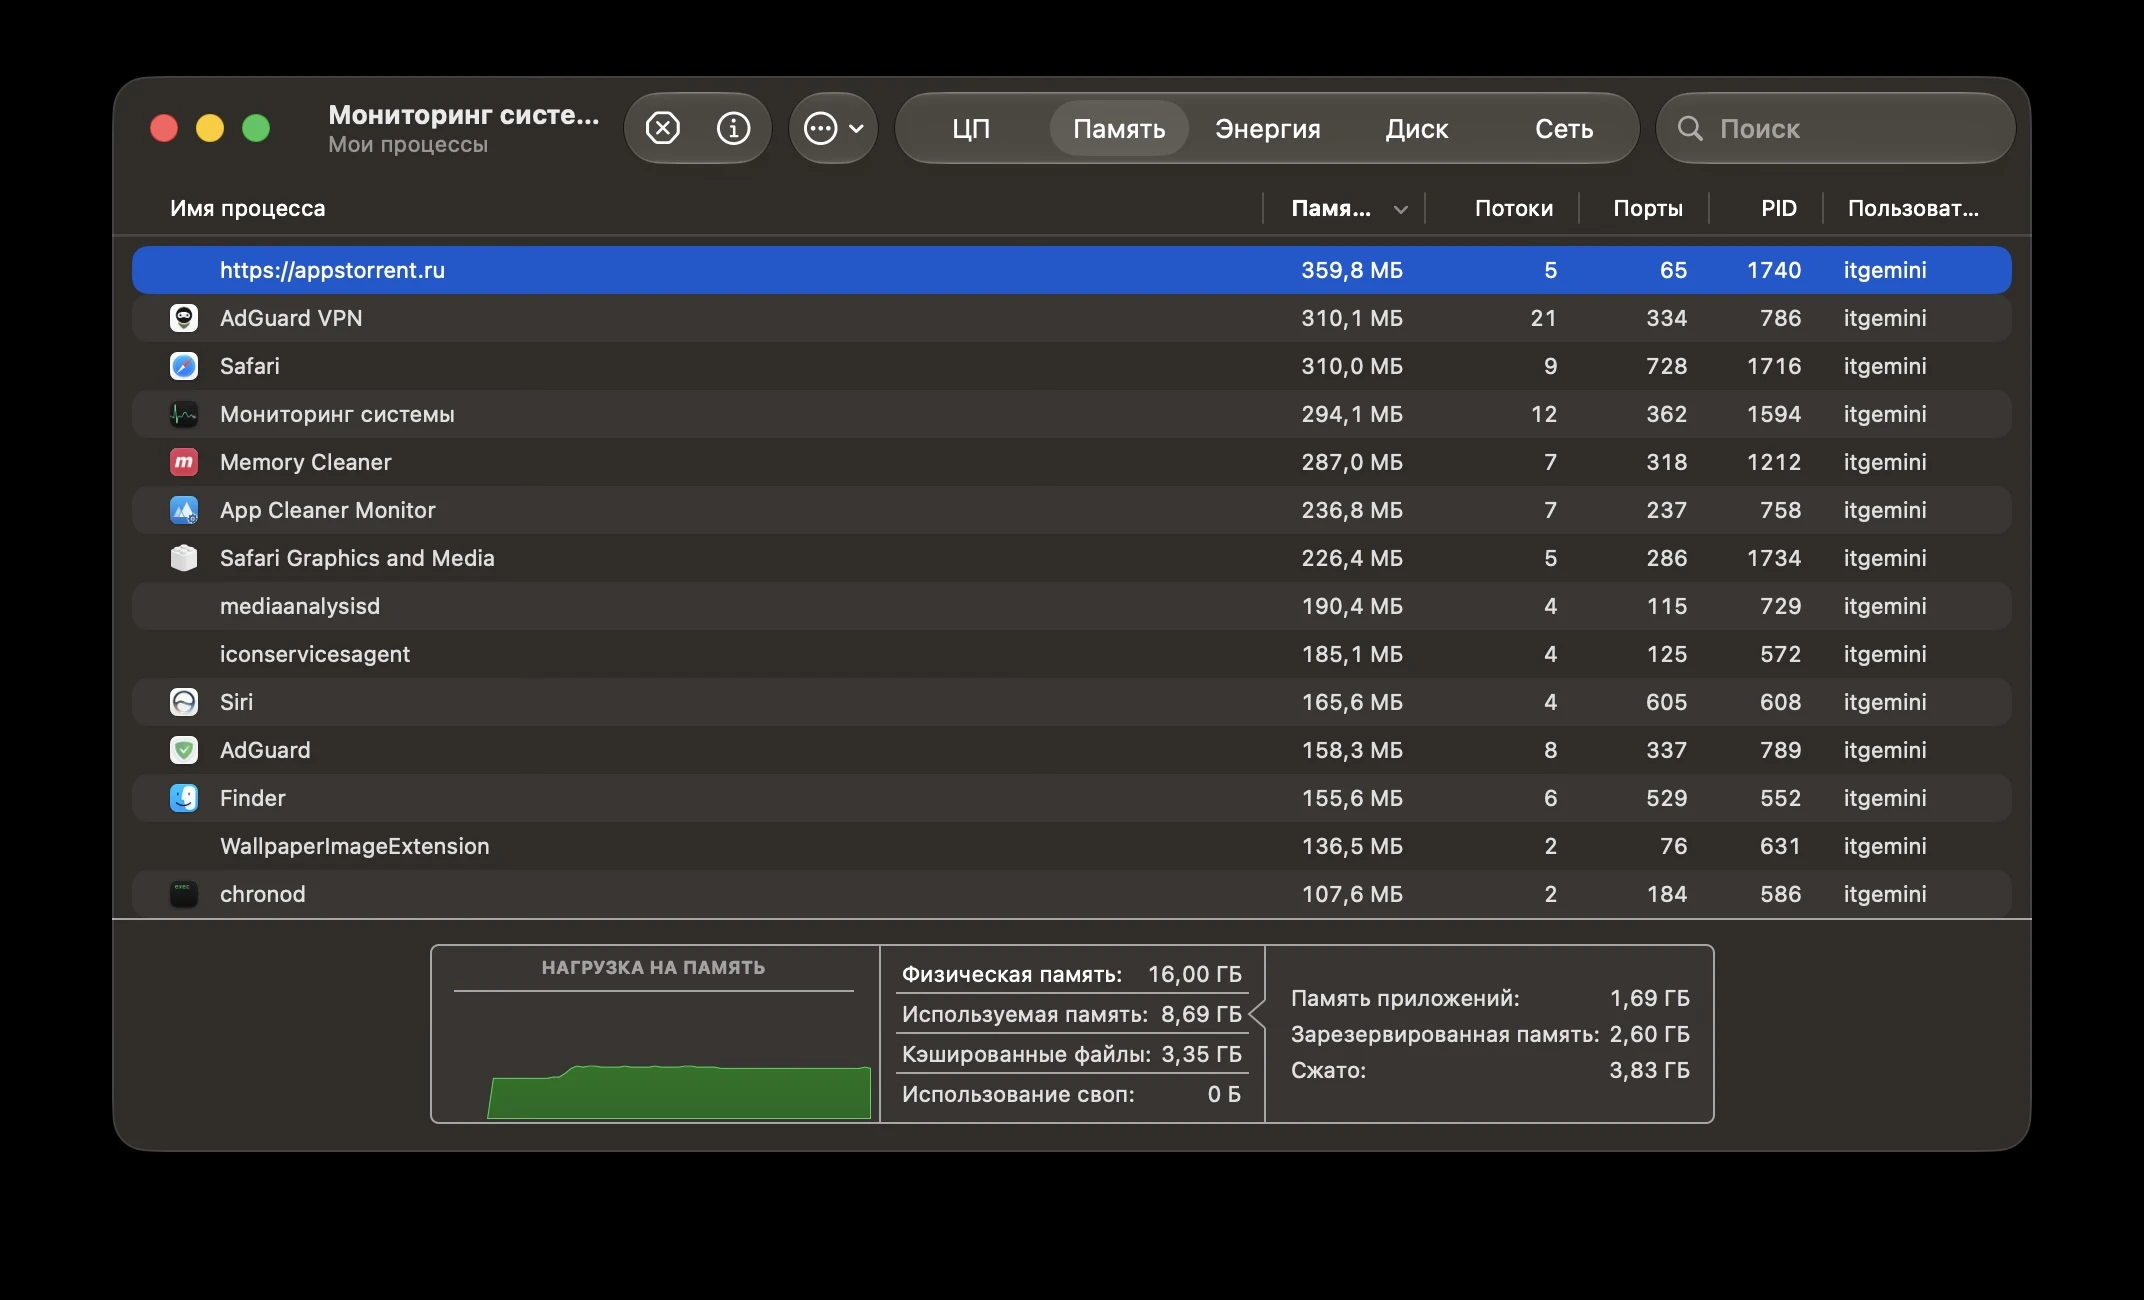Minimize the window with the yellow button

click(210, 128)
